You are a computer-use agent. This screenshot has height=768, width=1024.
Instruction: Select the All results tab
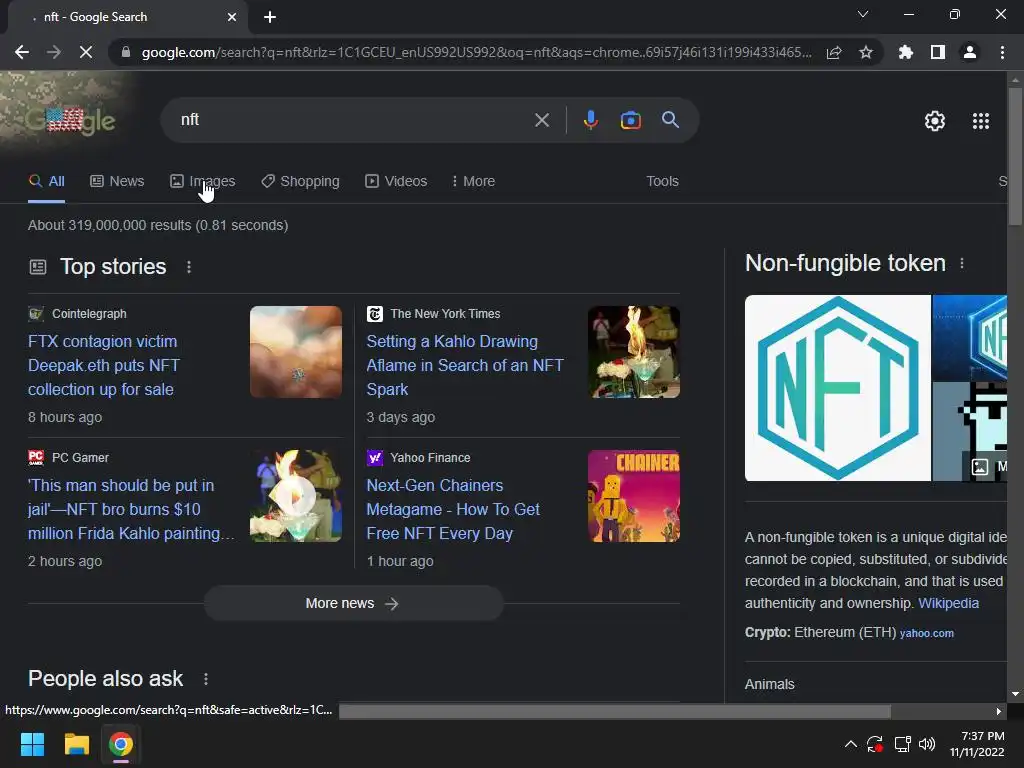pyautogui.click(x=47, y=182)
